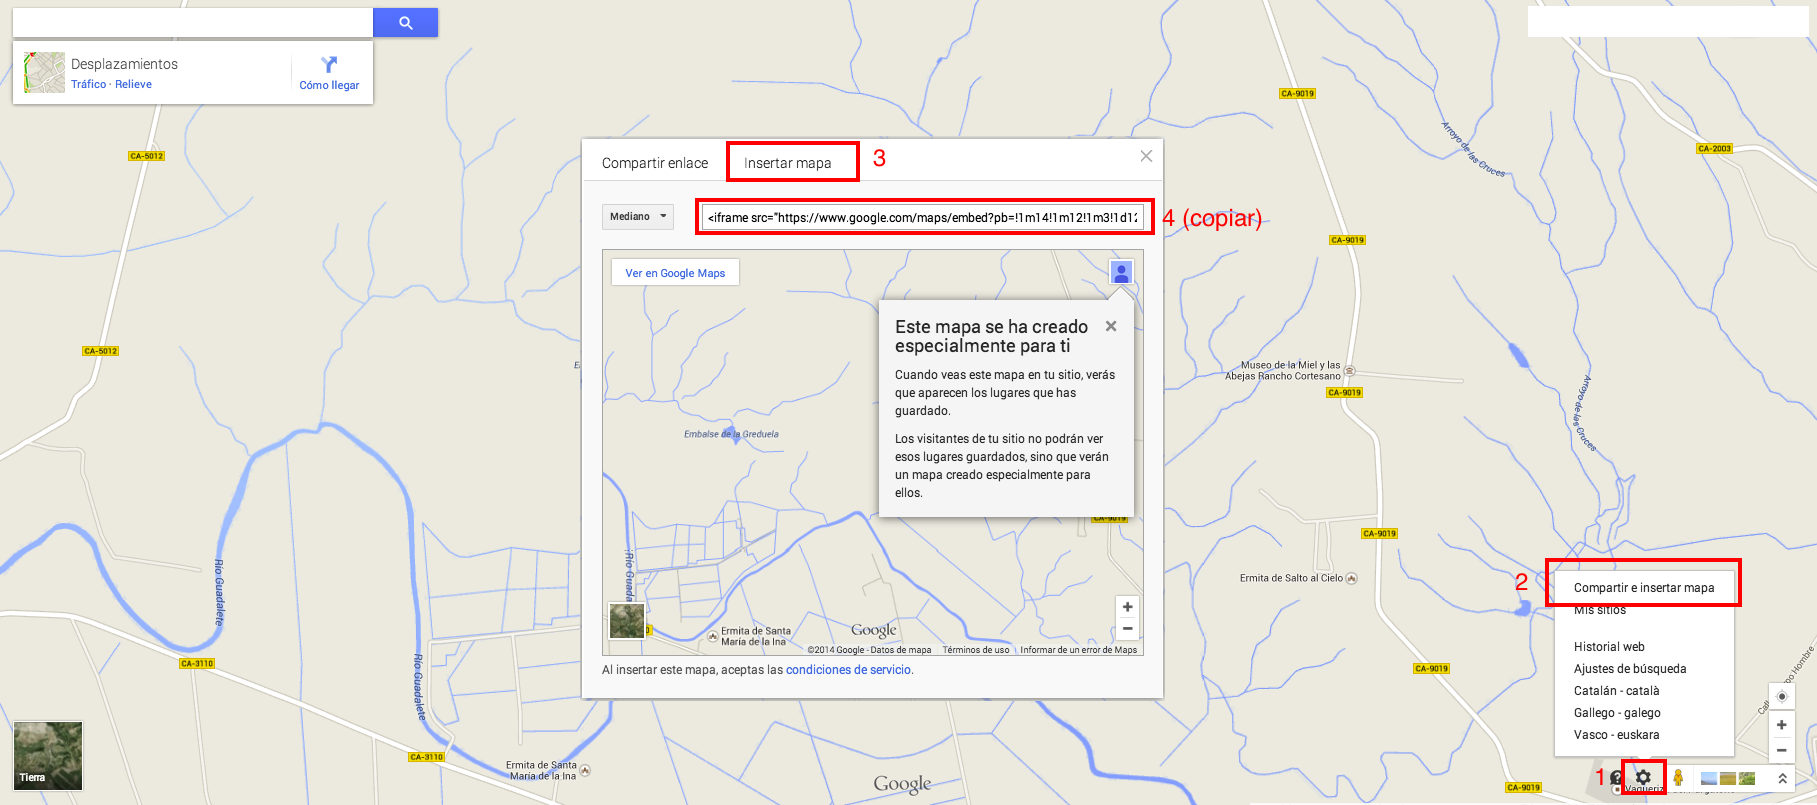Click the Tráfico link
This screenshot has height=805, width=1817.
tap(88, 84)
